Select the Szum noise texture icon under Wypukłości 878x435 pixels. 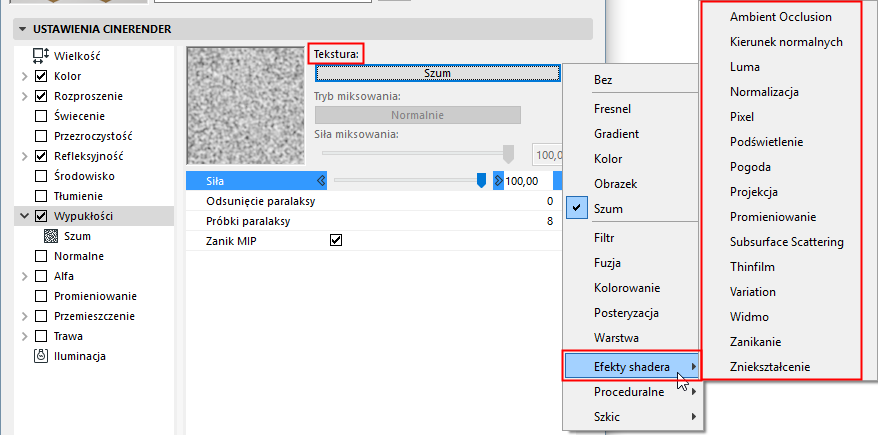(x=51, y=236)
